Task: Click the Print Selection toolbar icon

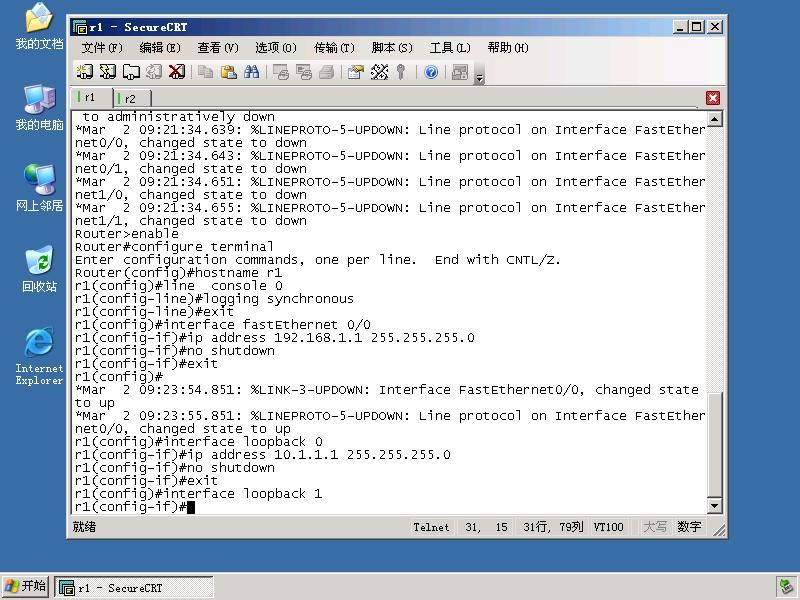Action: tap(304, 72)
